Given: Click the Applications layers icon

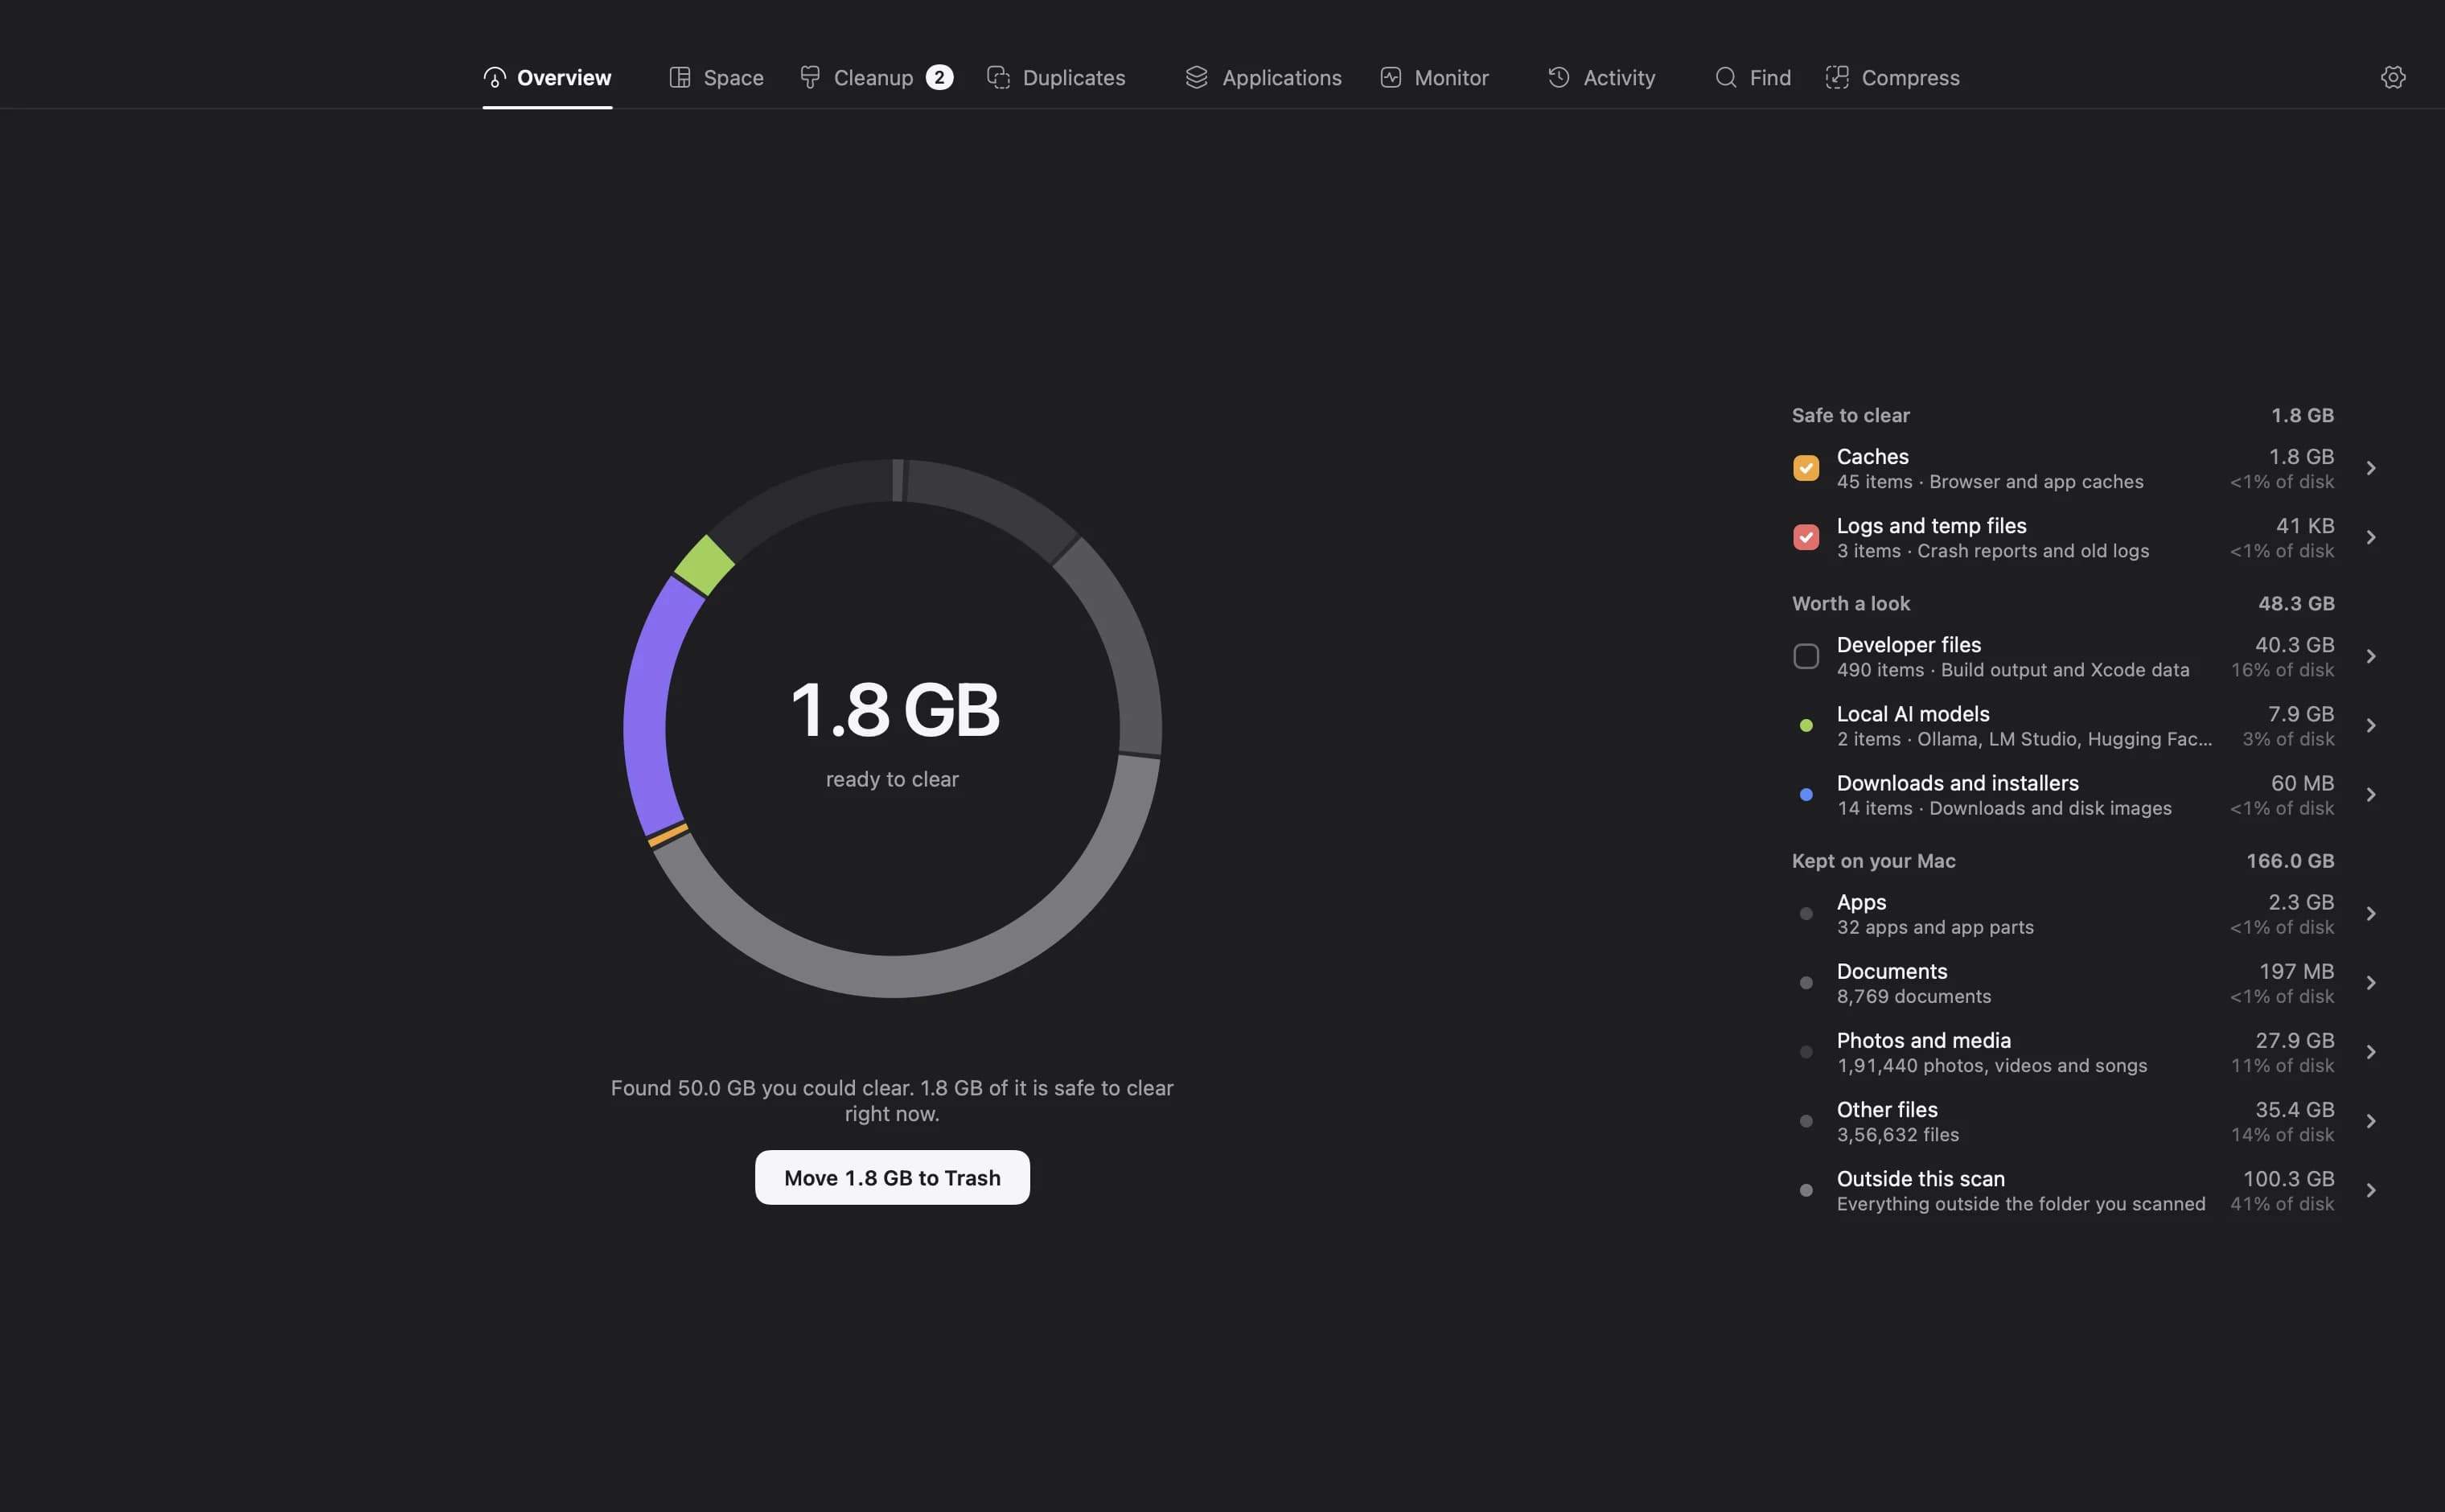Looking at the screenshot, I should click(1197, 77).
